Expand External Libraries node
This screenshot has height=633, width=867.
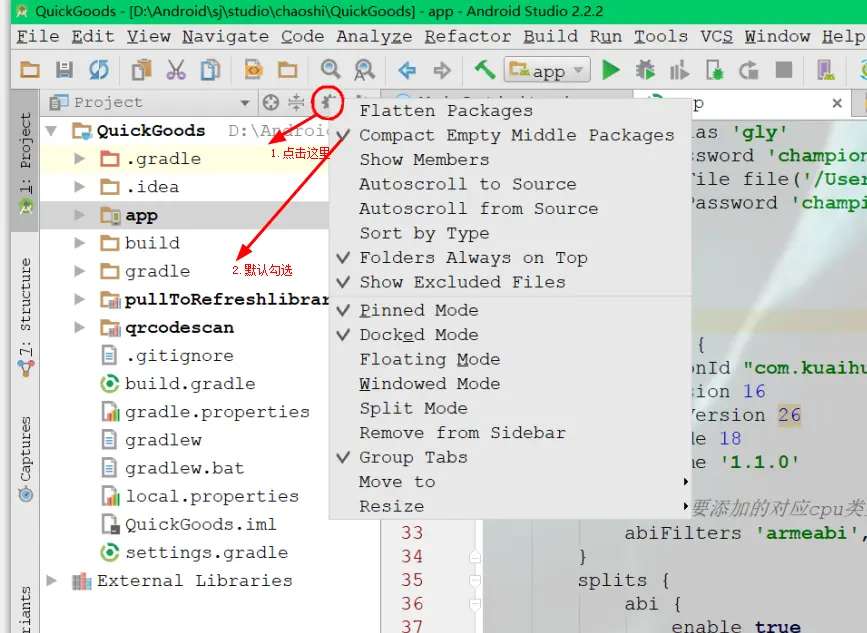click(x=51, y=580)
